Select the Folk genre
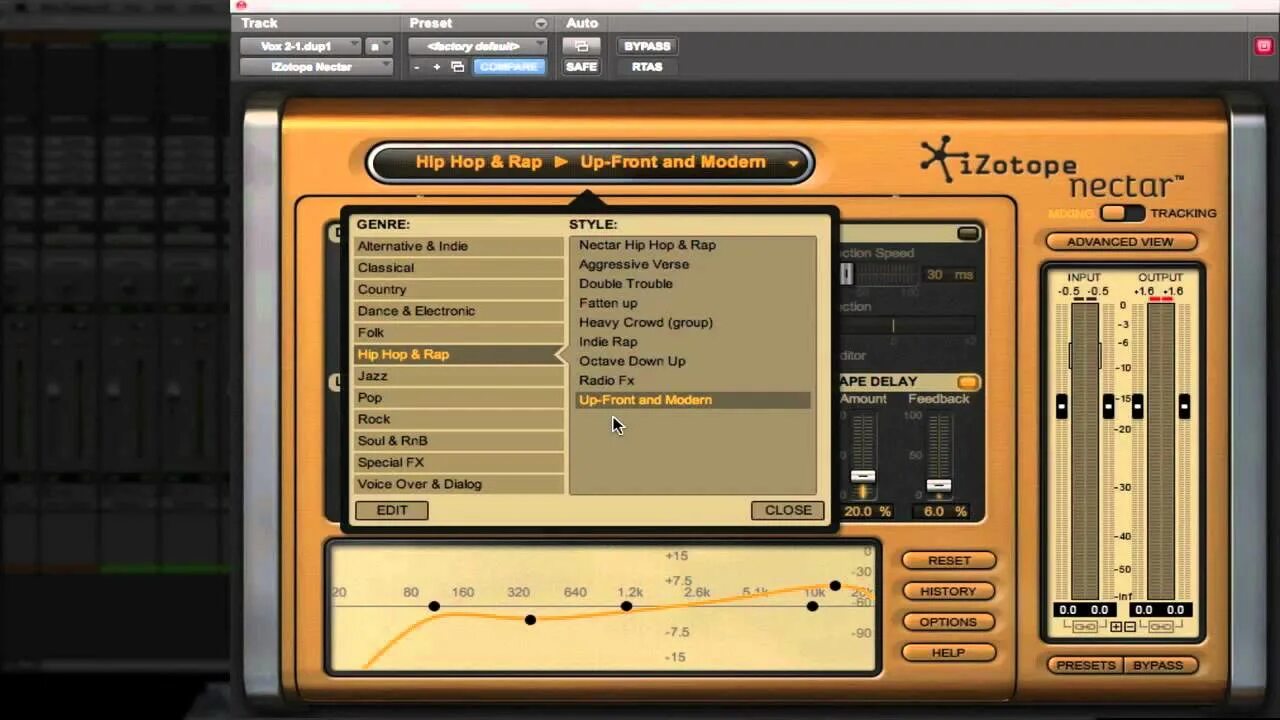 click(x=459, y=333)
